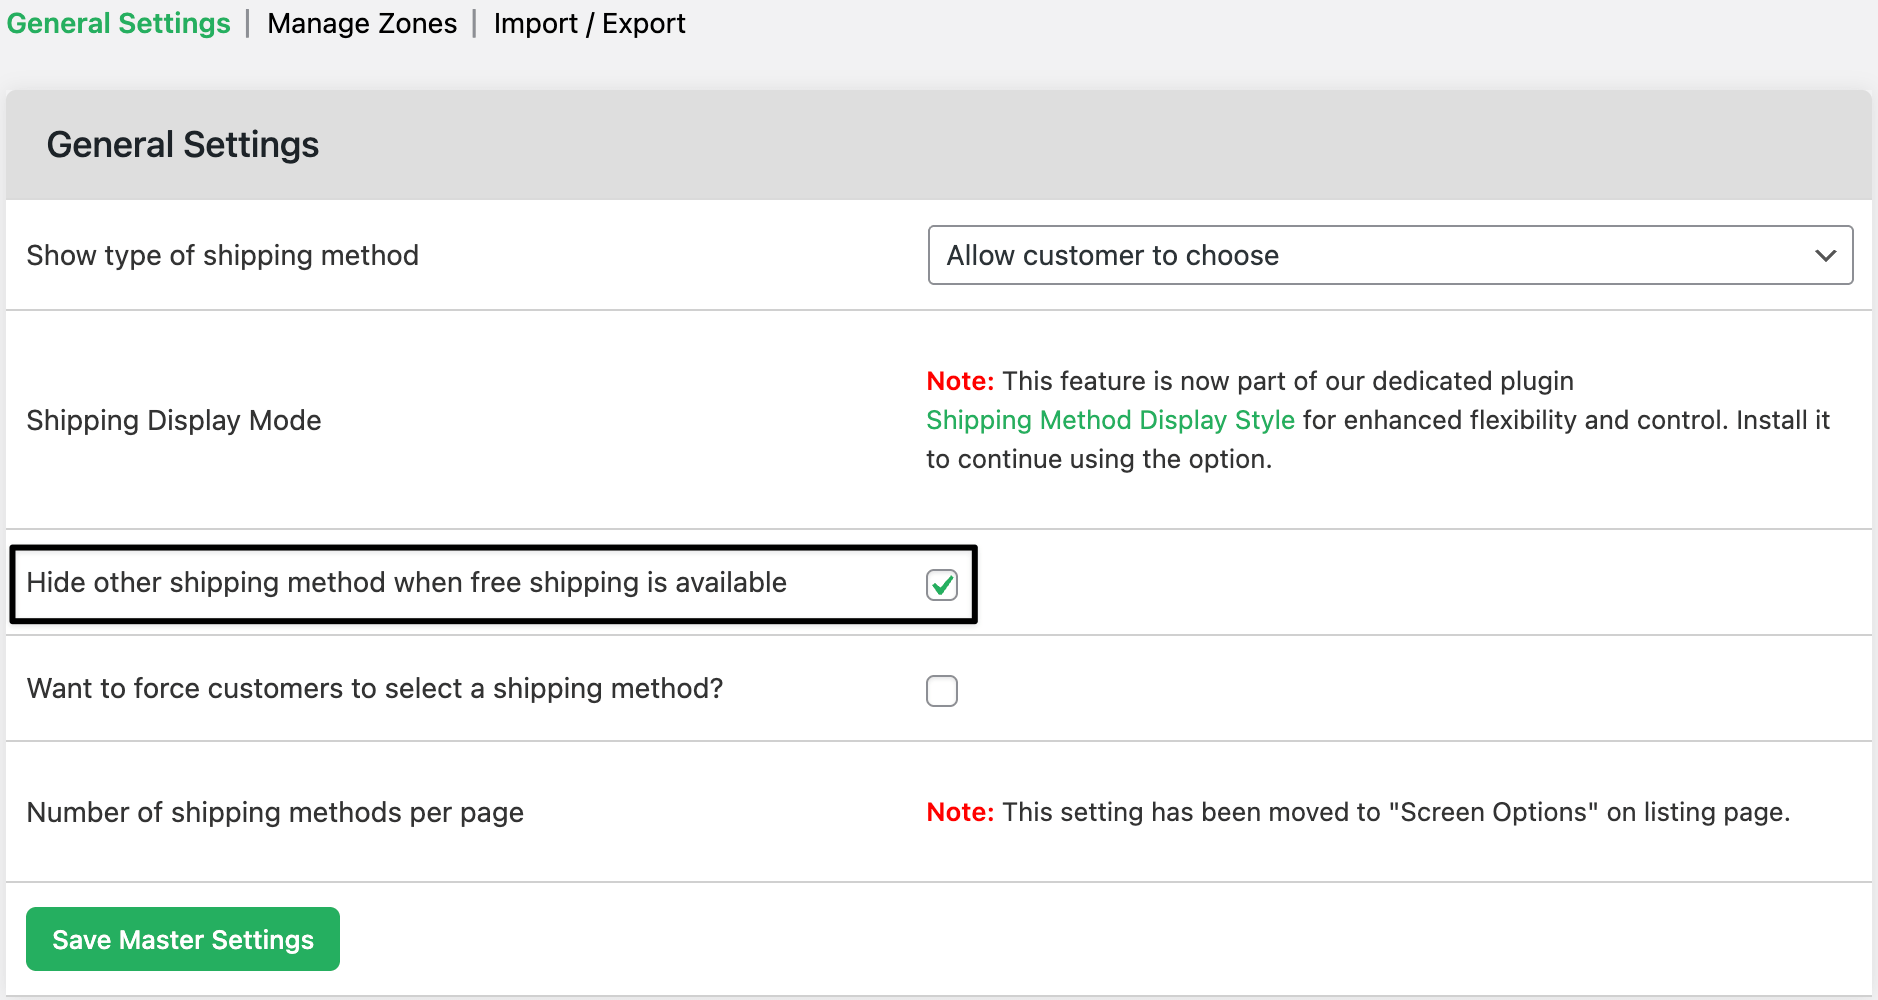
Task: Click the 'Screen Options' quoted text
Action: point(1493,812)
